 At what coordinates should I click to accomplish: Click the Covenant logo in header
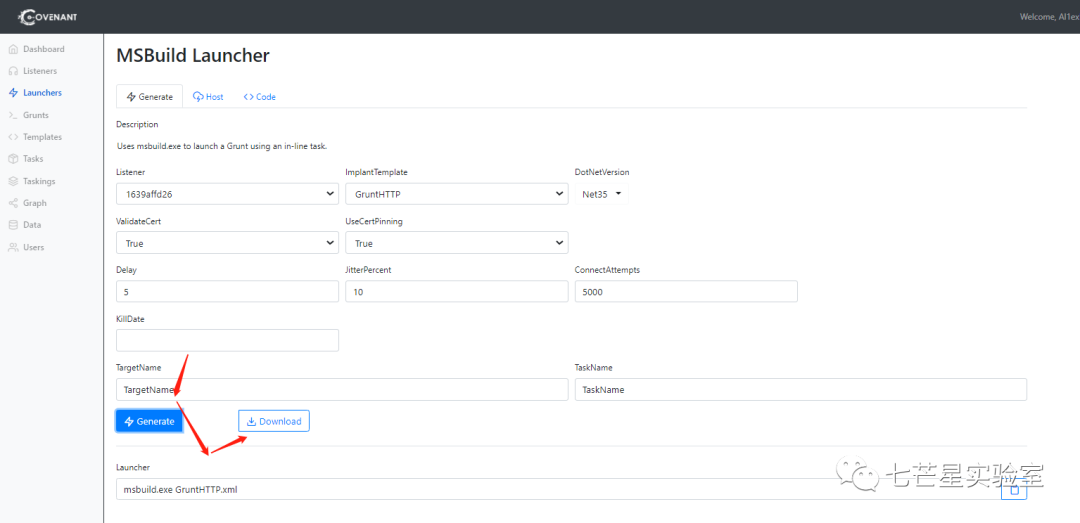[48, 17]
